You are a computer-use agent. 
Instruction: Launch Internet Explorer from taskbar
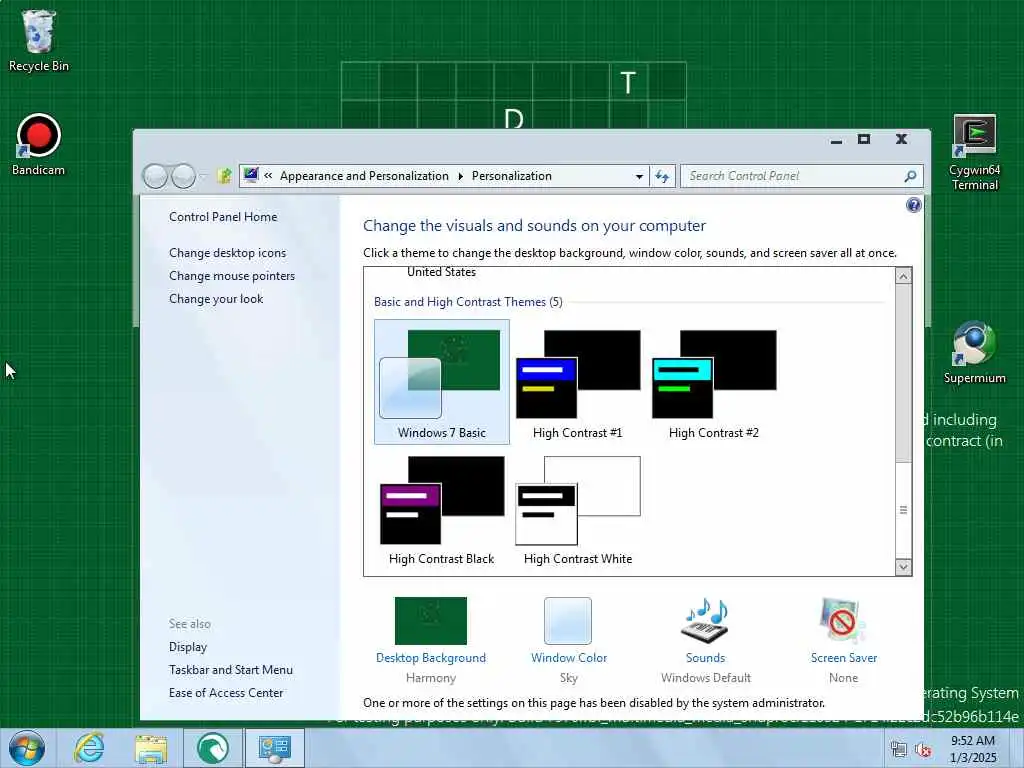[x=89, y=748]
